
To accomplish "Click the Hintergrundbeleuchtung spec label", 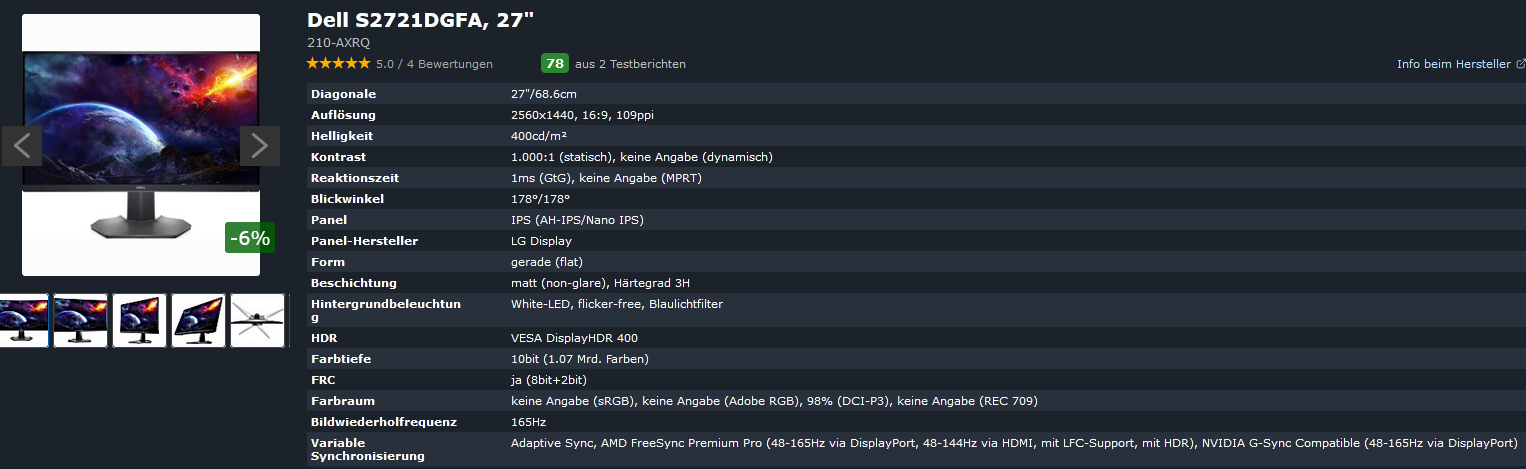I will pos(386,310).
